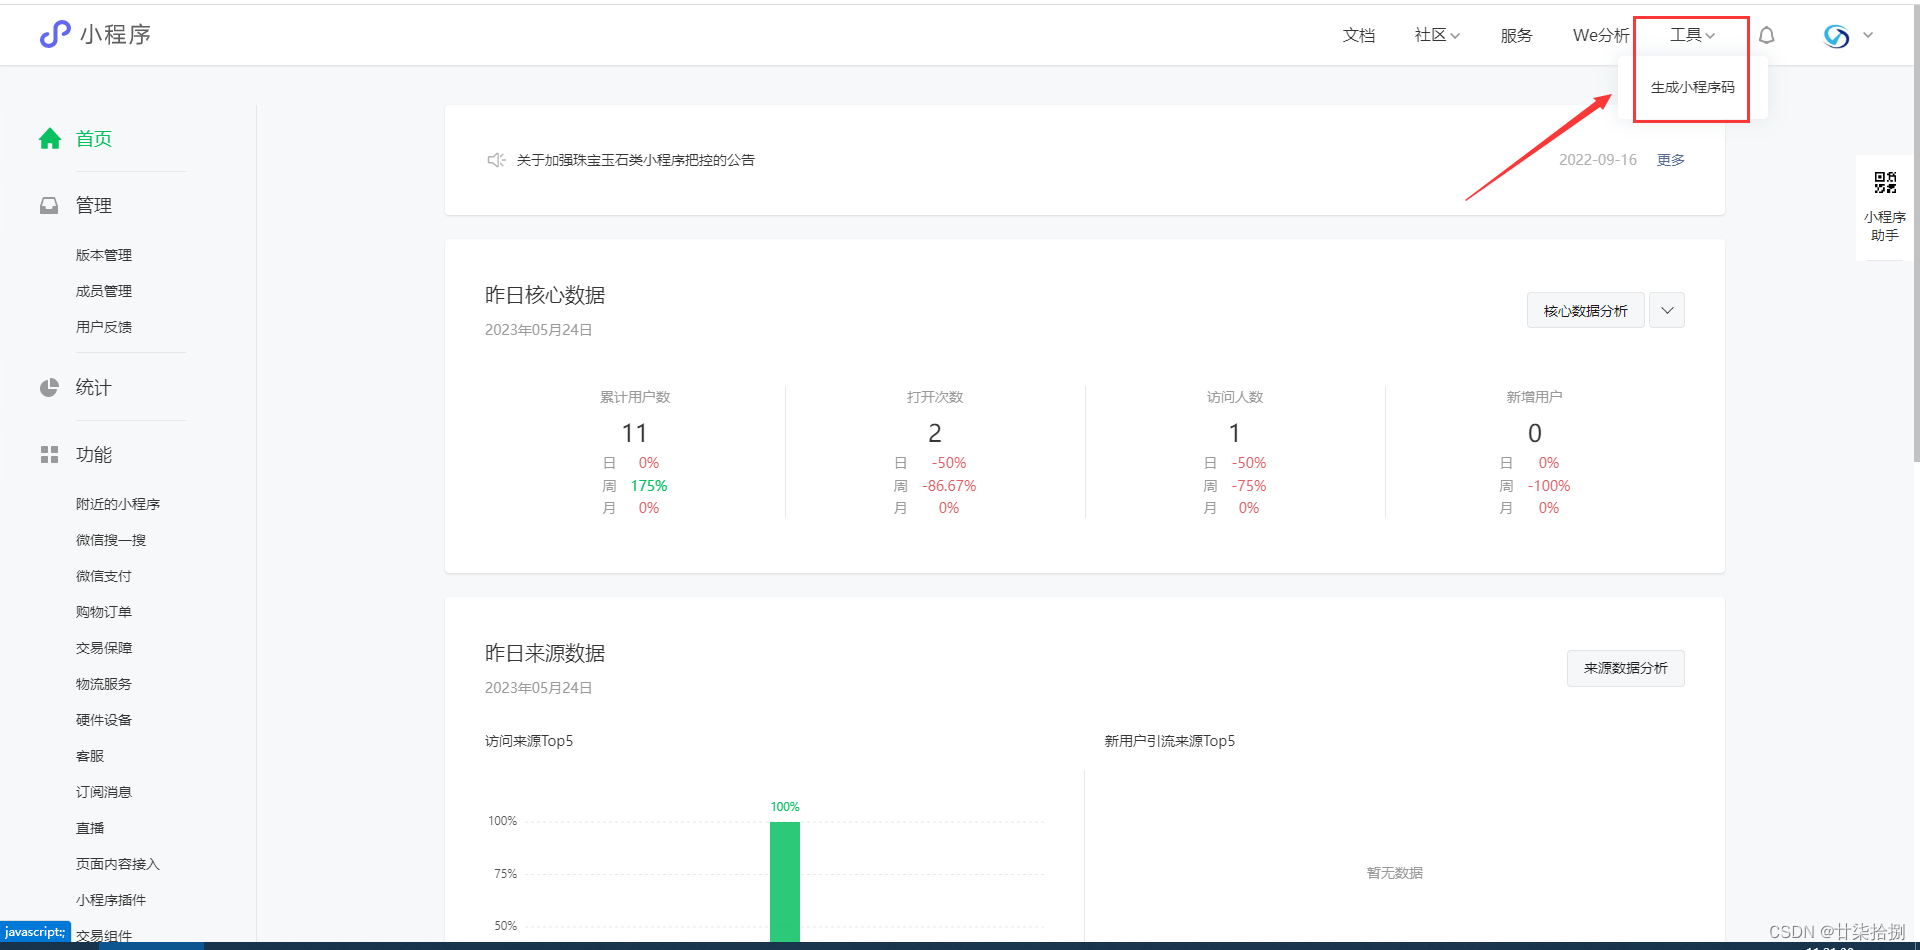Select 生成小程序码 from the tools menu
The width and height of the screenshot is (1920, 950).
tap(1692, 87)
